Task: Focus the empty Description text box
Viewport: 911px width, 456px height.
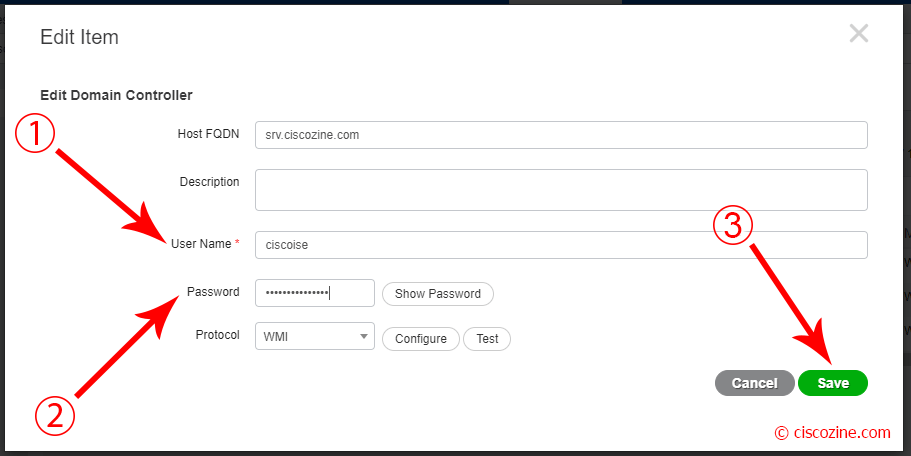Action: tap(561, 190)
